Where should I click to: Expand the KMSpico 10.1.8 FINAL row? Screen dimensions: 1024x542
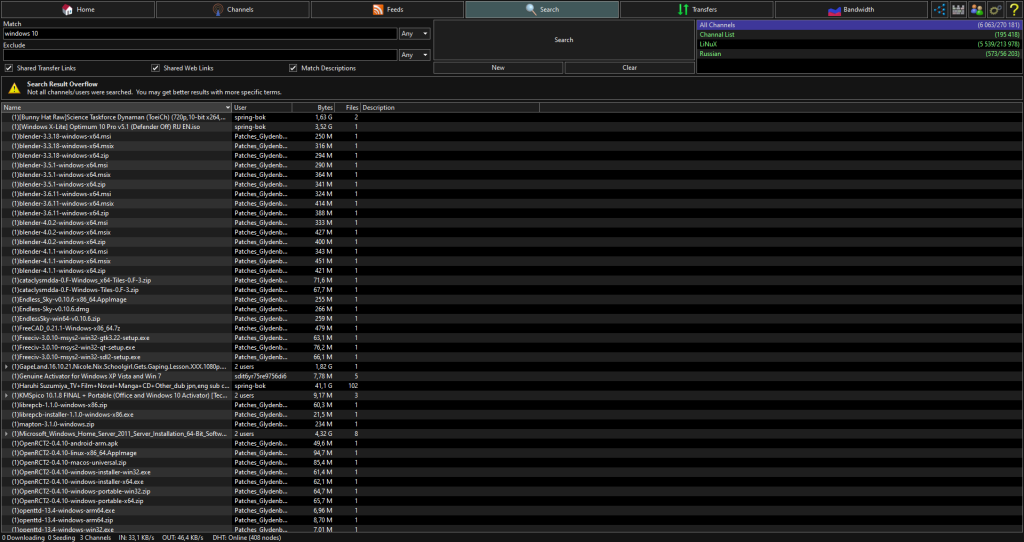[x=7, y=396]
